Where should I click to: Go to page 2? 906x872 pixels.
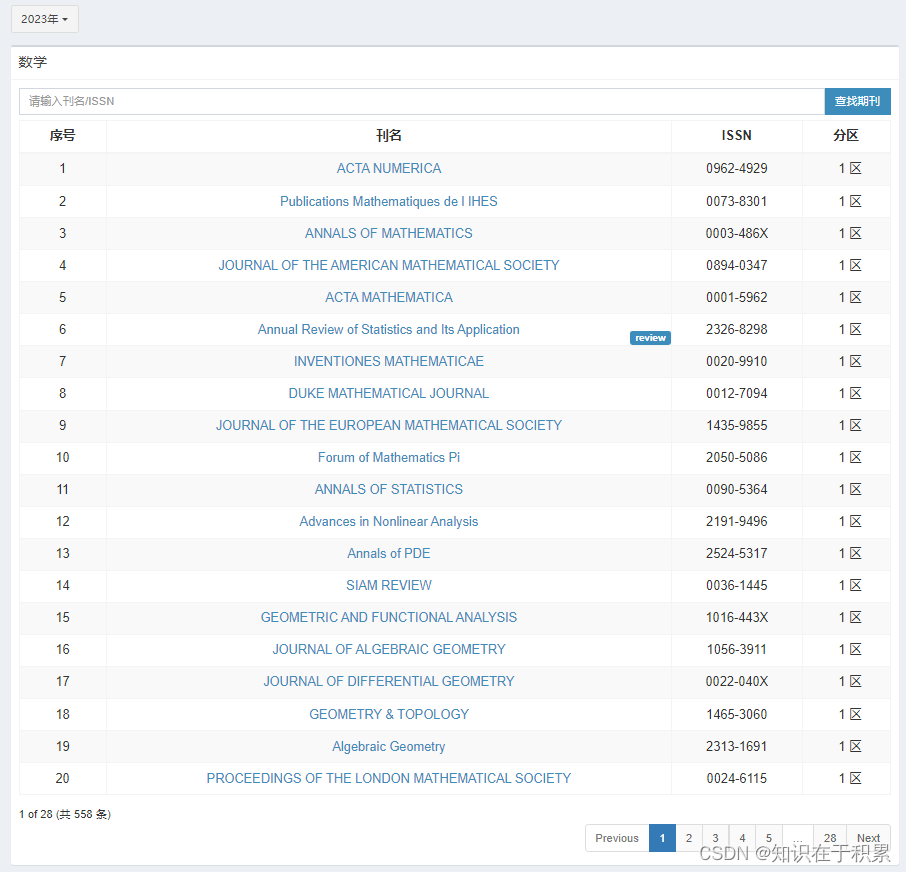tap(689, 838)
